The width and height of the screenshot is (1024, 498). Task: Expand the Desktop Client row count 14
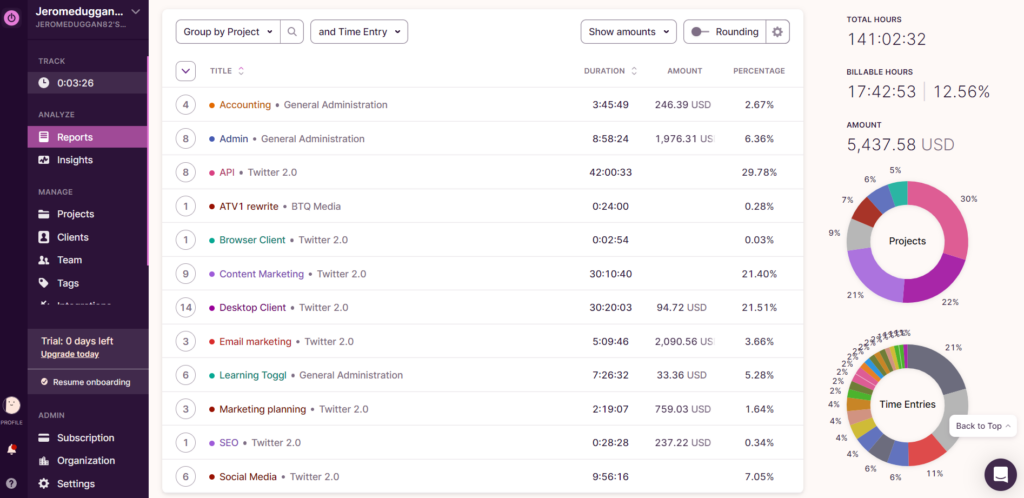185,308
